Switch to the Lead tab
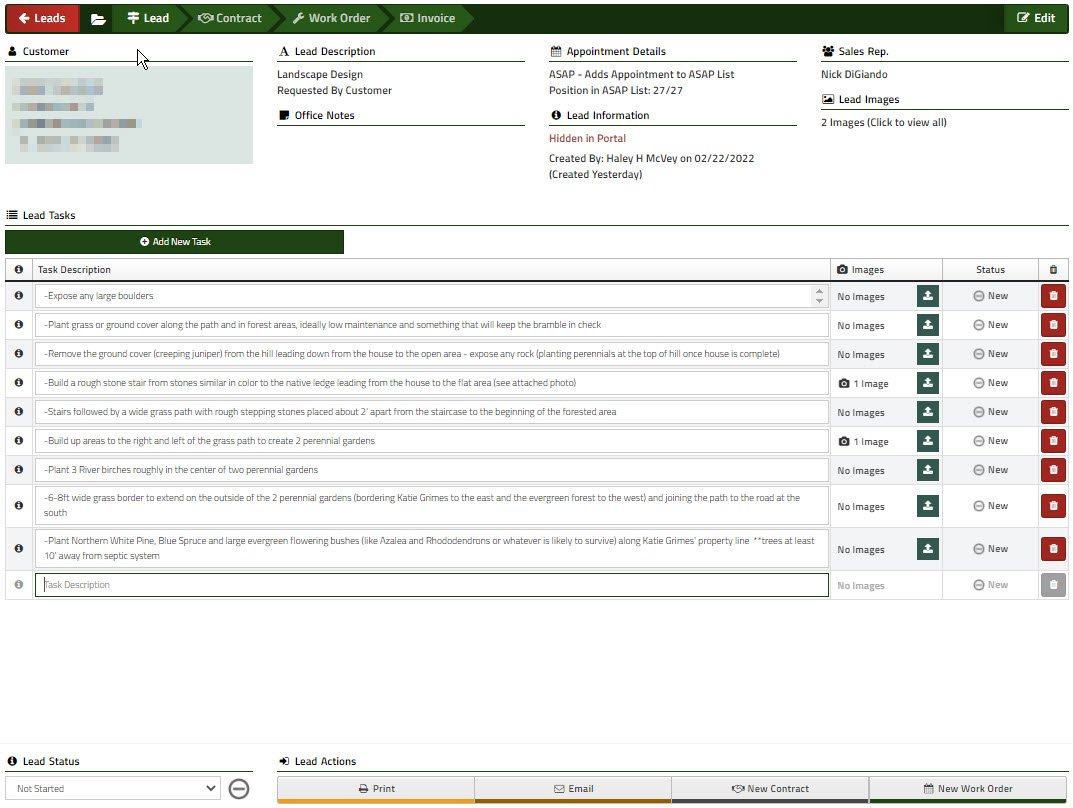 click(148, 18)
